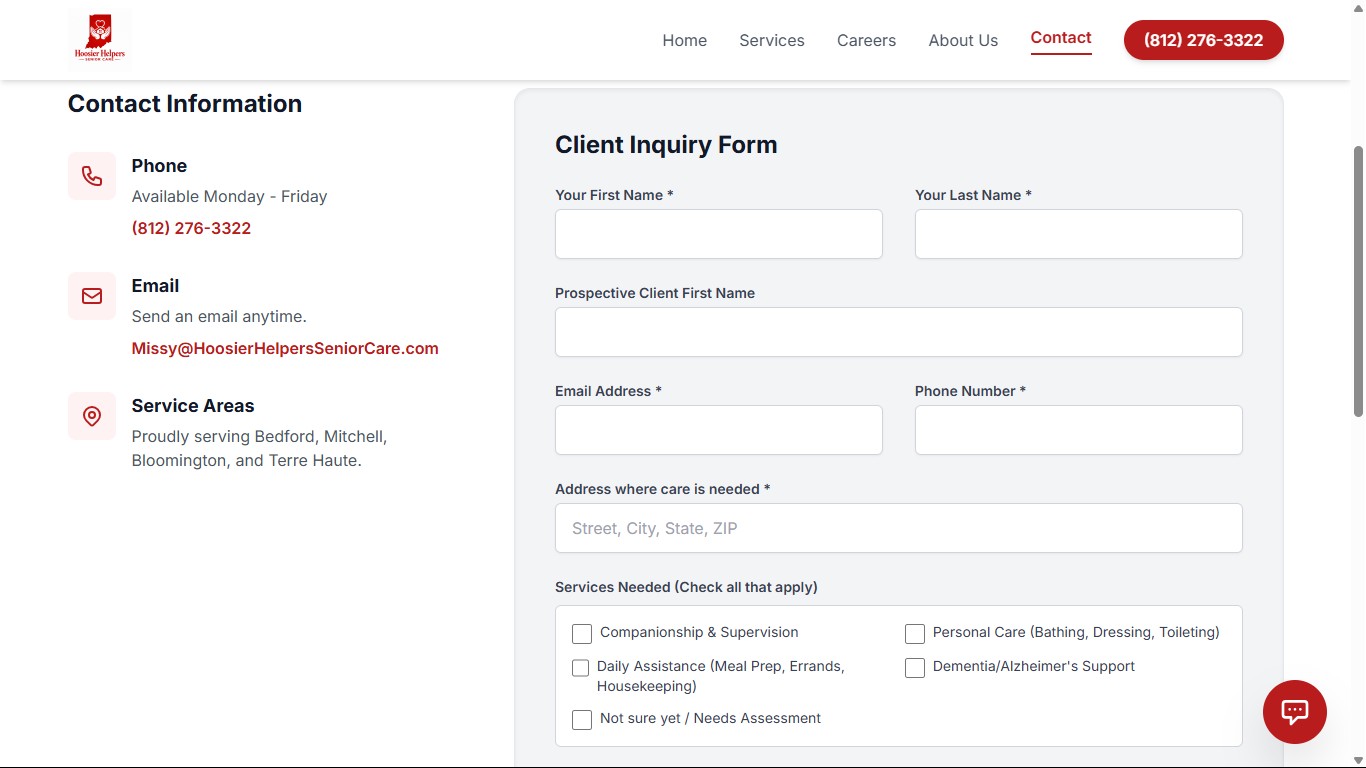Click the phone icon in Contact Information

(92, 176)
